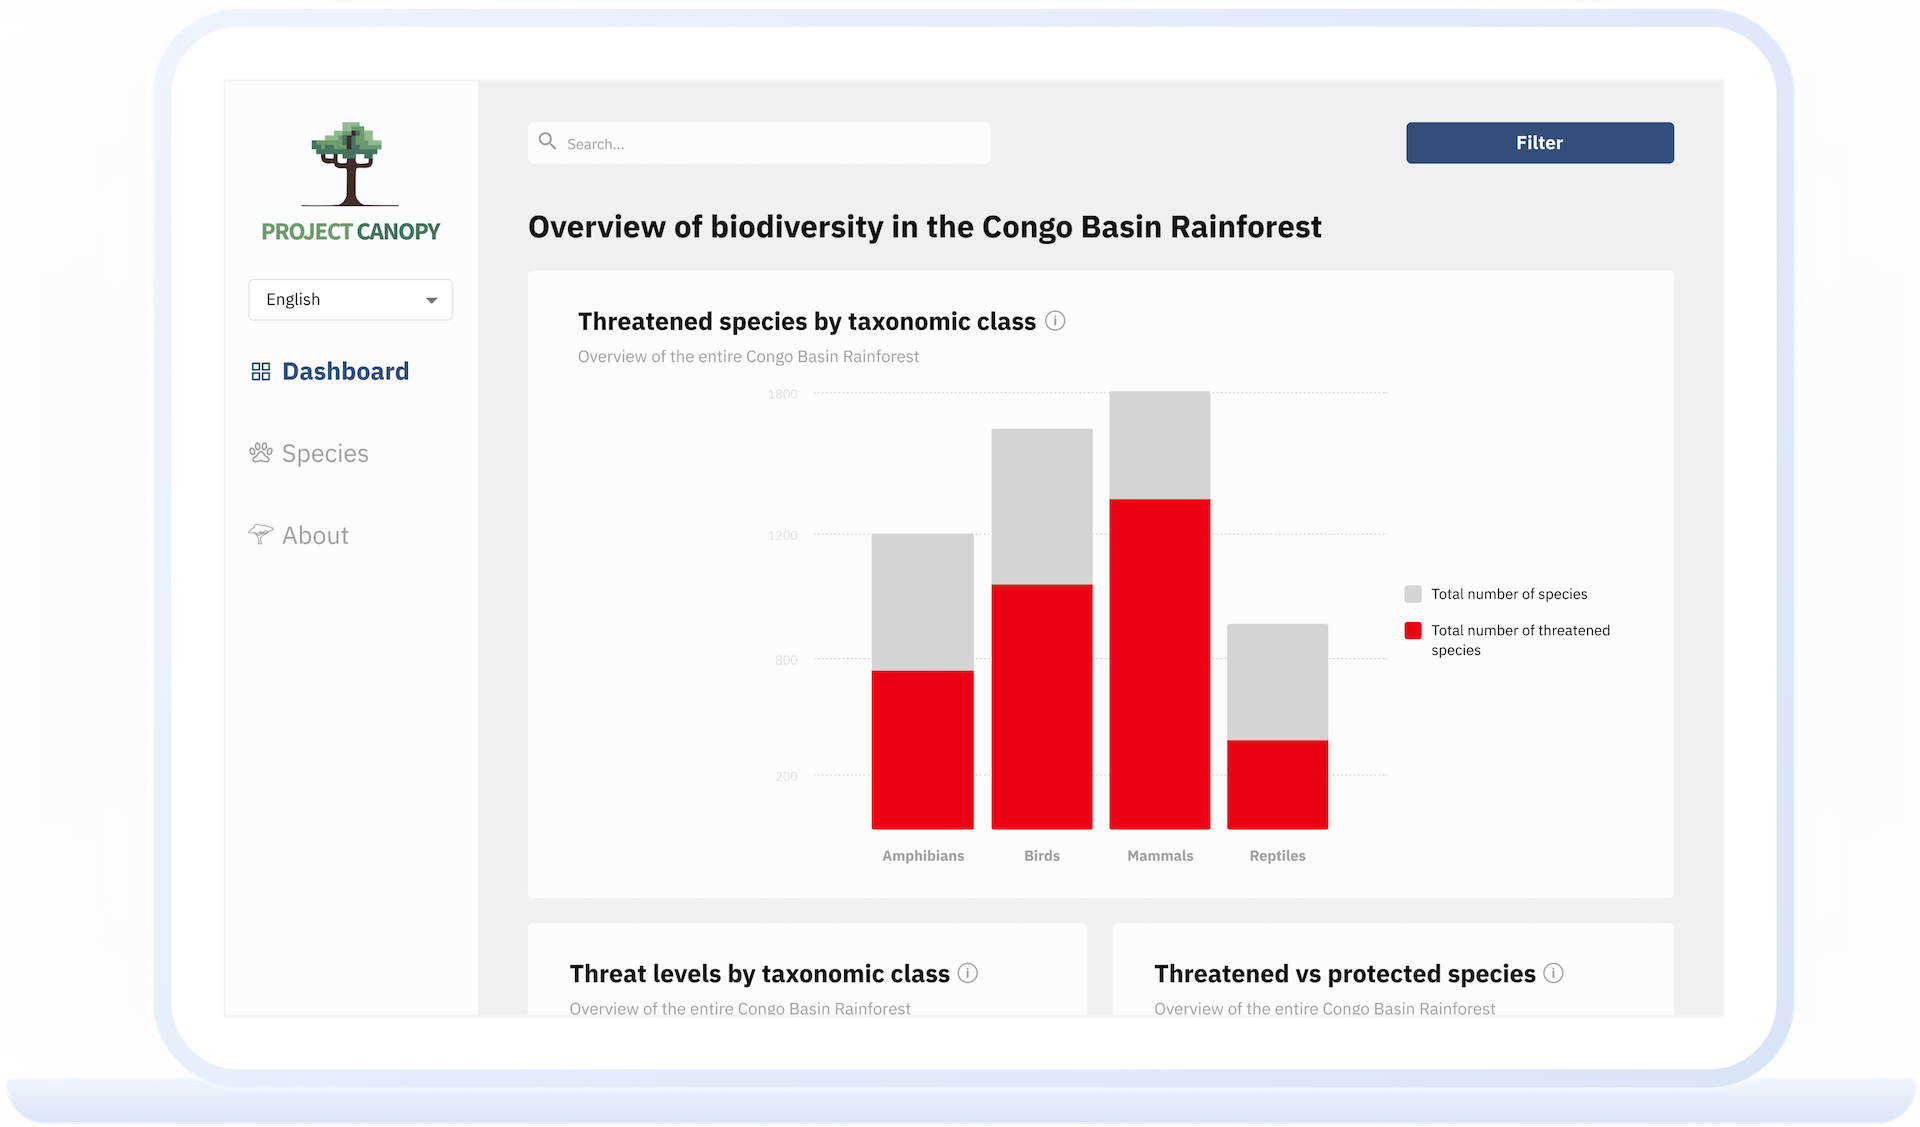Click the 800 y-axis value

(x=787, y=660)
